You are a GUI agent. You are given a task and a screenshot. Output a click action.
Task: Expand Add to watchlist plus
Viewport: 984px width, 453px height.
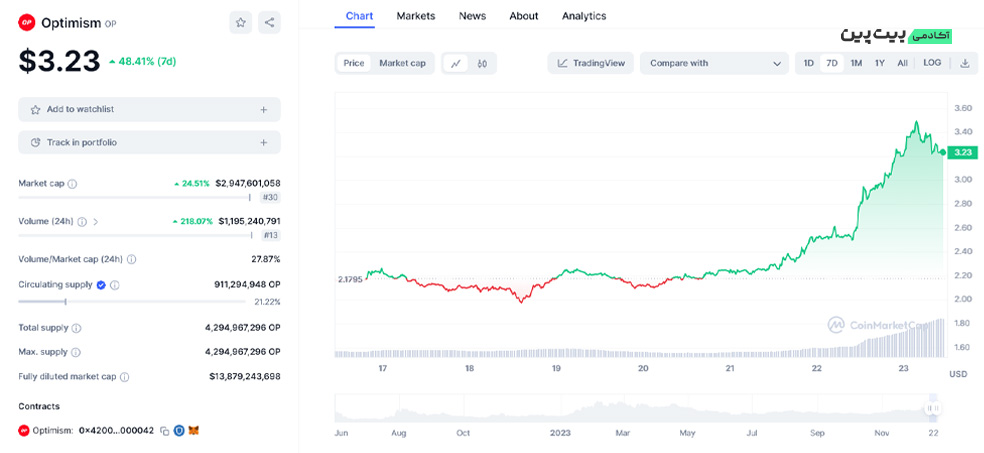click(263, 109)
